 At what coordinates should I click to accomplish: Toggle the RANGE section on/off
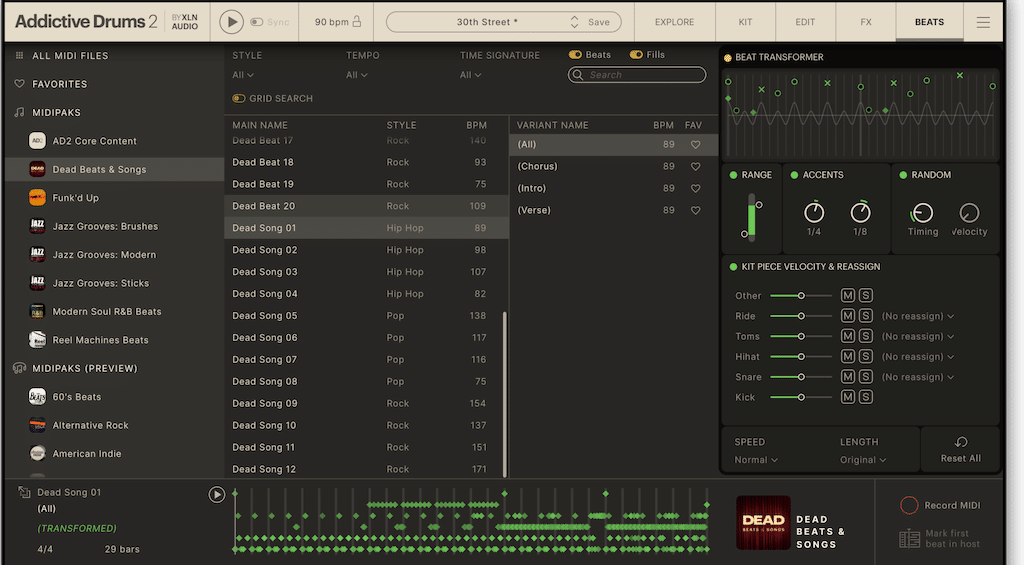(x=733, y=175)
